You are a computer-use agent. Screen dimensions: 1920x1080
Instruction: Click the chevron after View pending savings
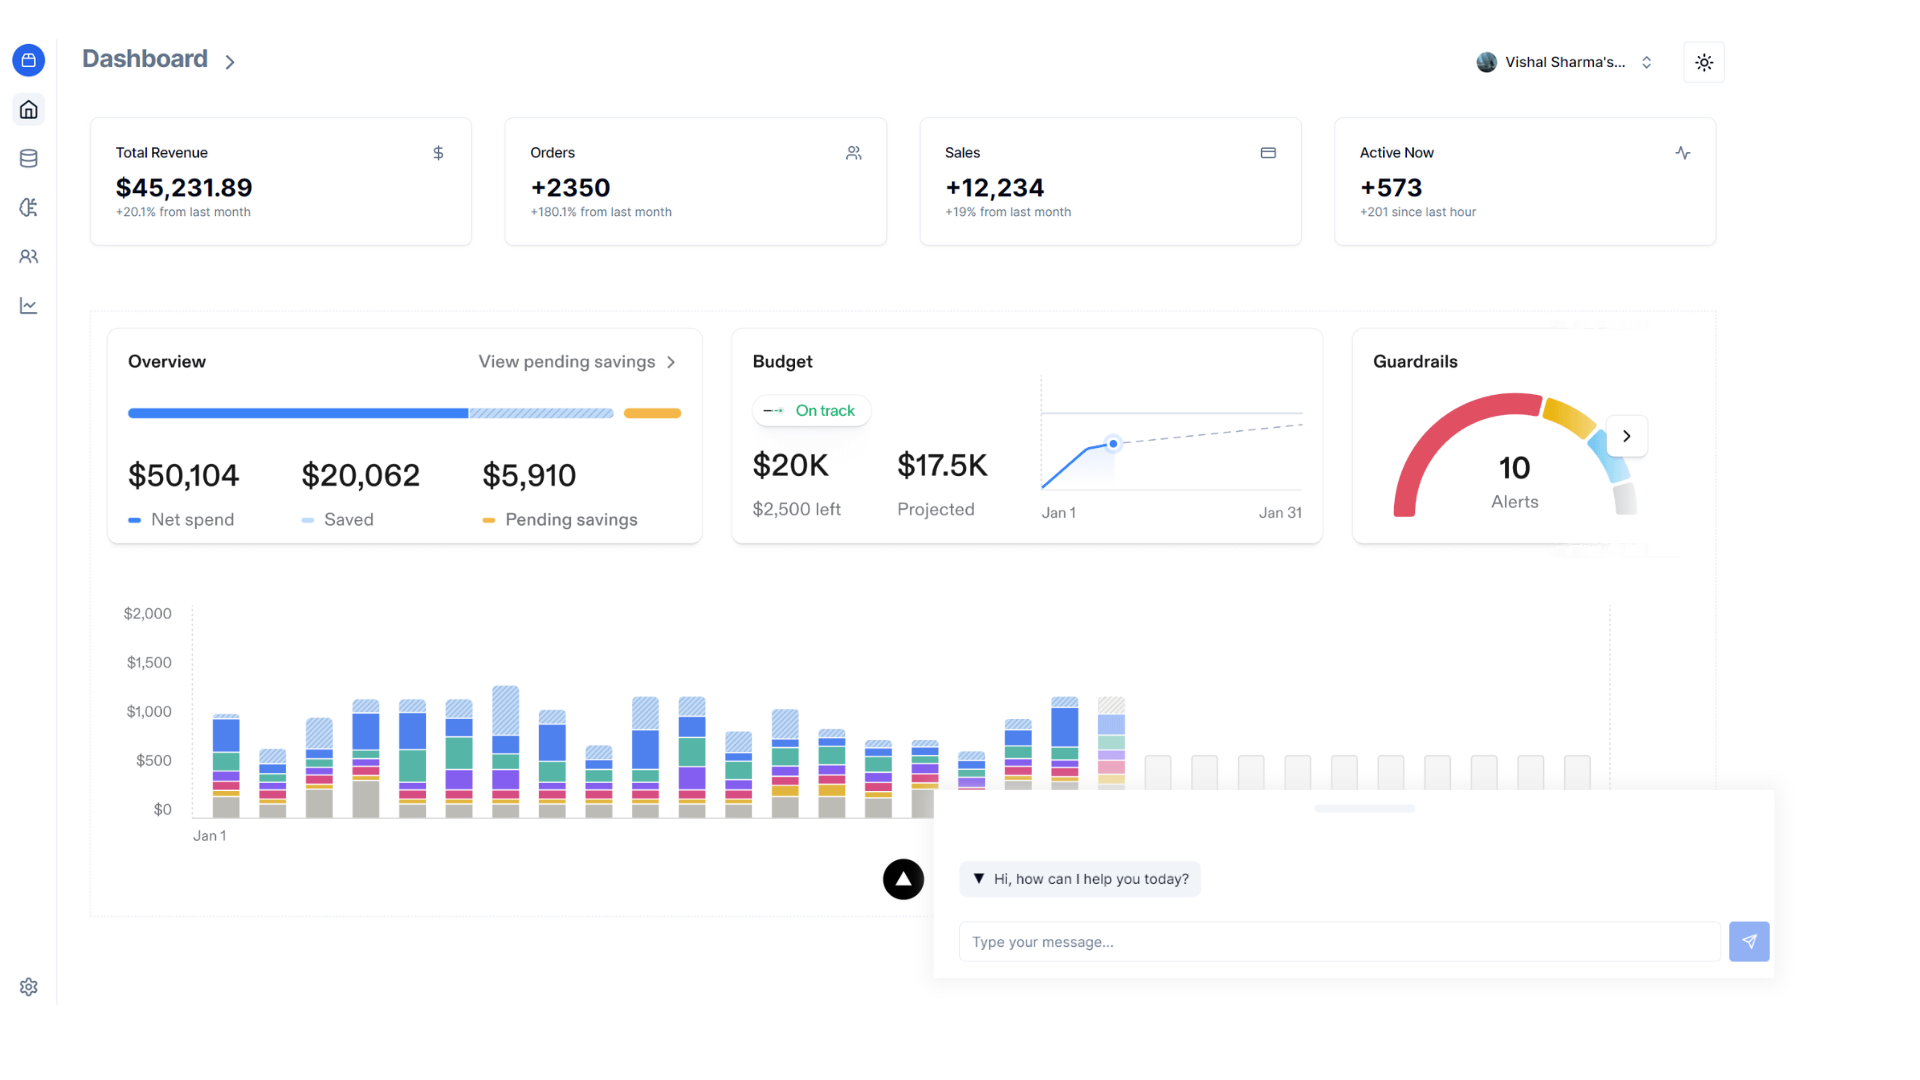click(671, 362)
